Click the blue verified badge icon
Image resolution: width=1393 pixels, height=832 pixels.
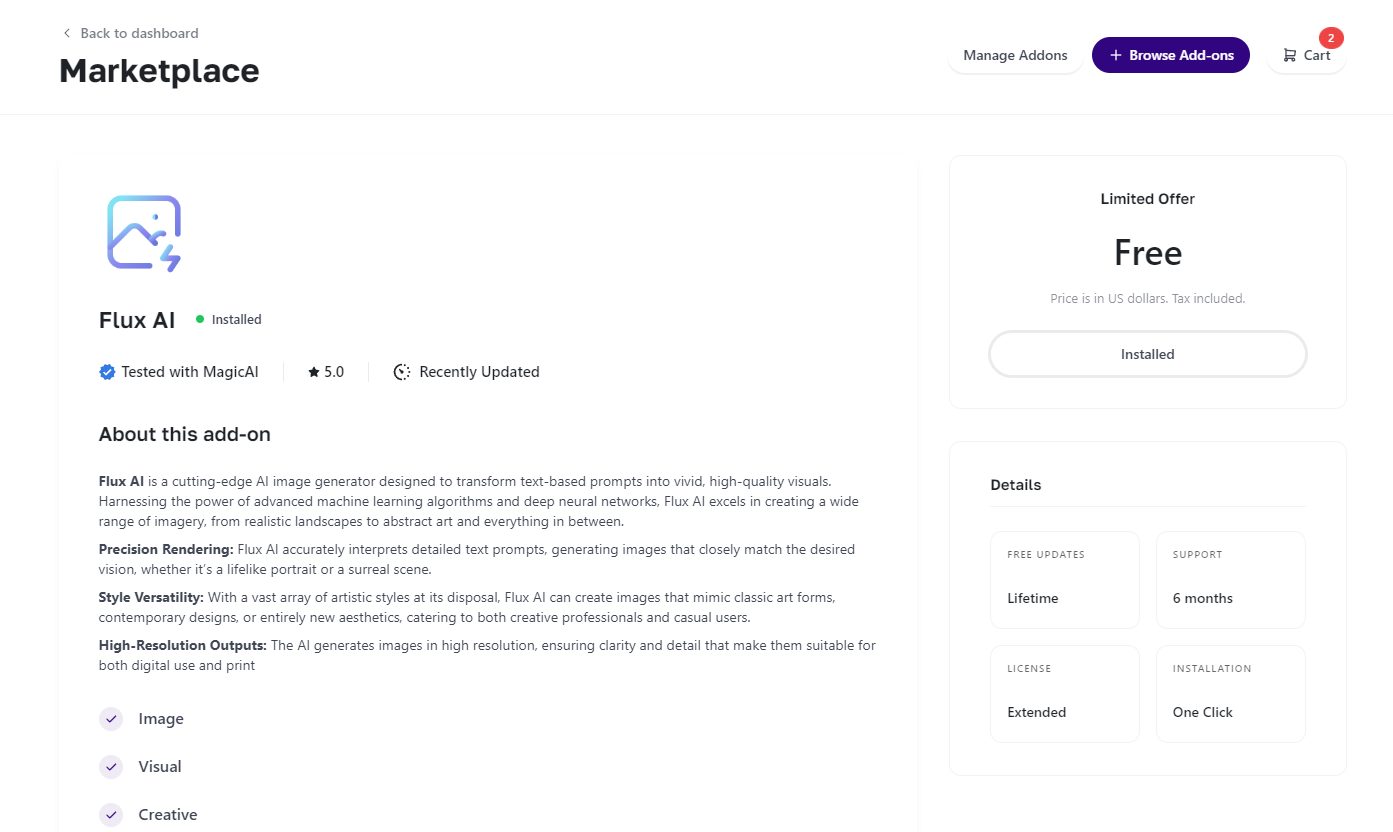pyautogui.click(x=107, y=372)
